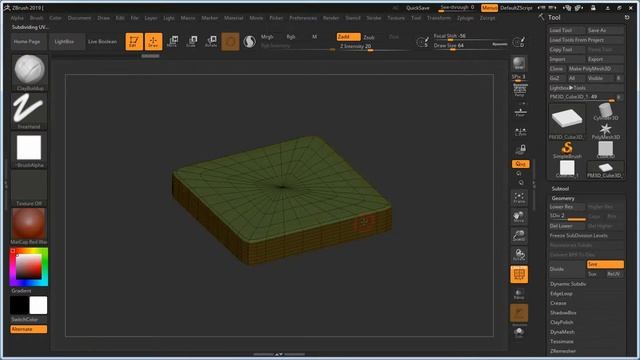The height and width of the screenshot is (360, 640).
Task: Toggle the Smt smooth option next to Divide
Action: pos(605,264)
